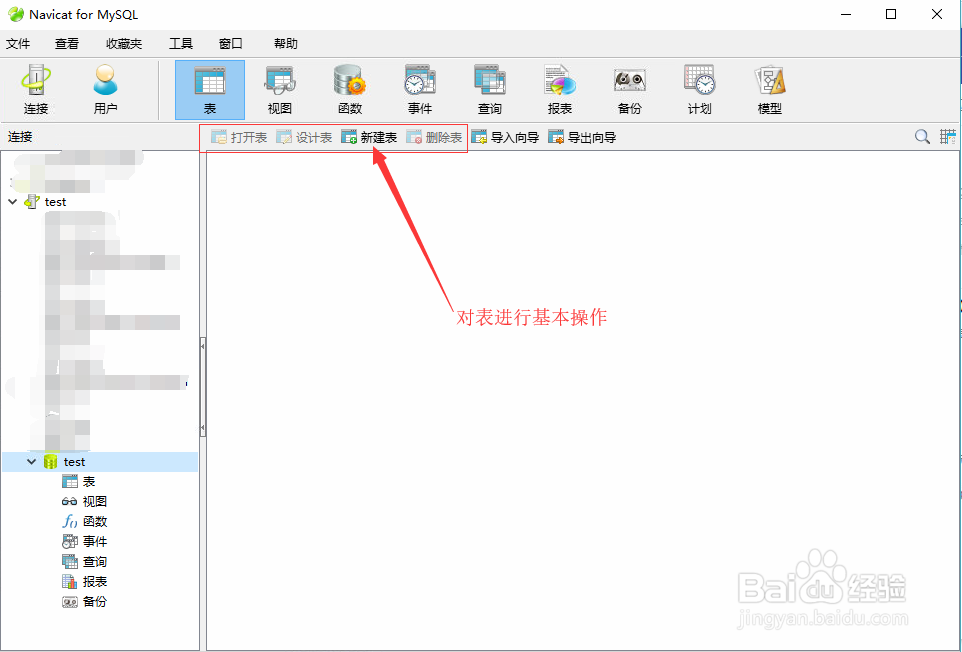Collapse the test connection node
Screen dimensions: 962x652
[x=13, y=202]
